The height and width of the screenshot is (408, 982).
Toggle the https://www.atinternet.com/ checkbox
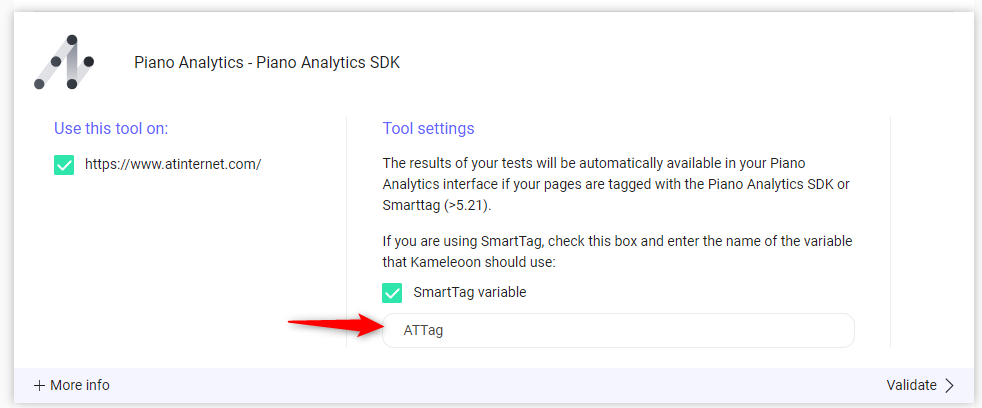tap(64, 164)
